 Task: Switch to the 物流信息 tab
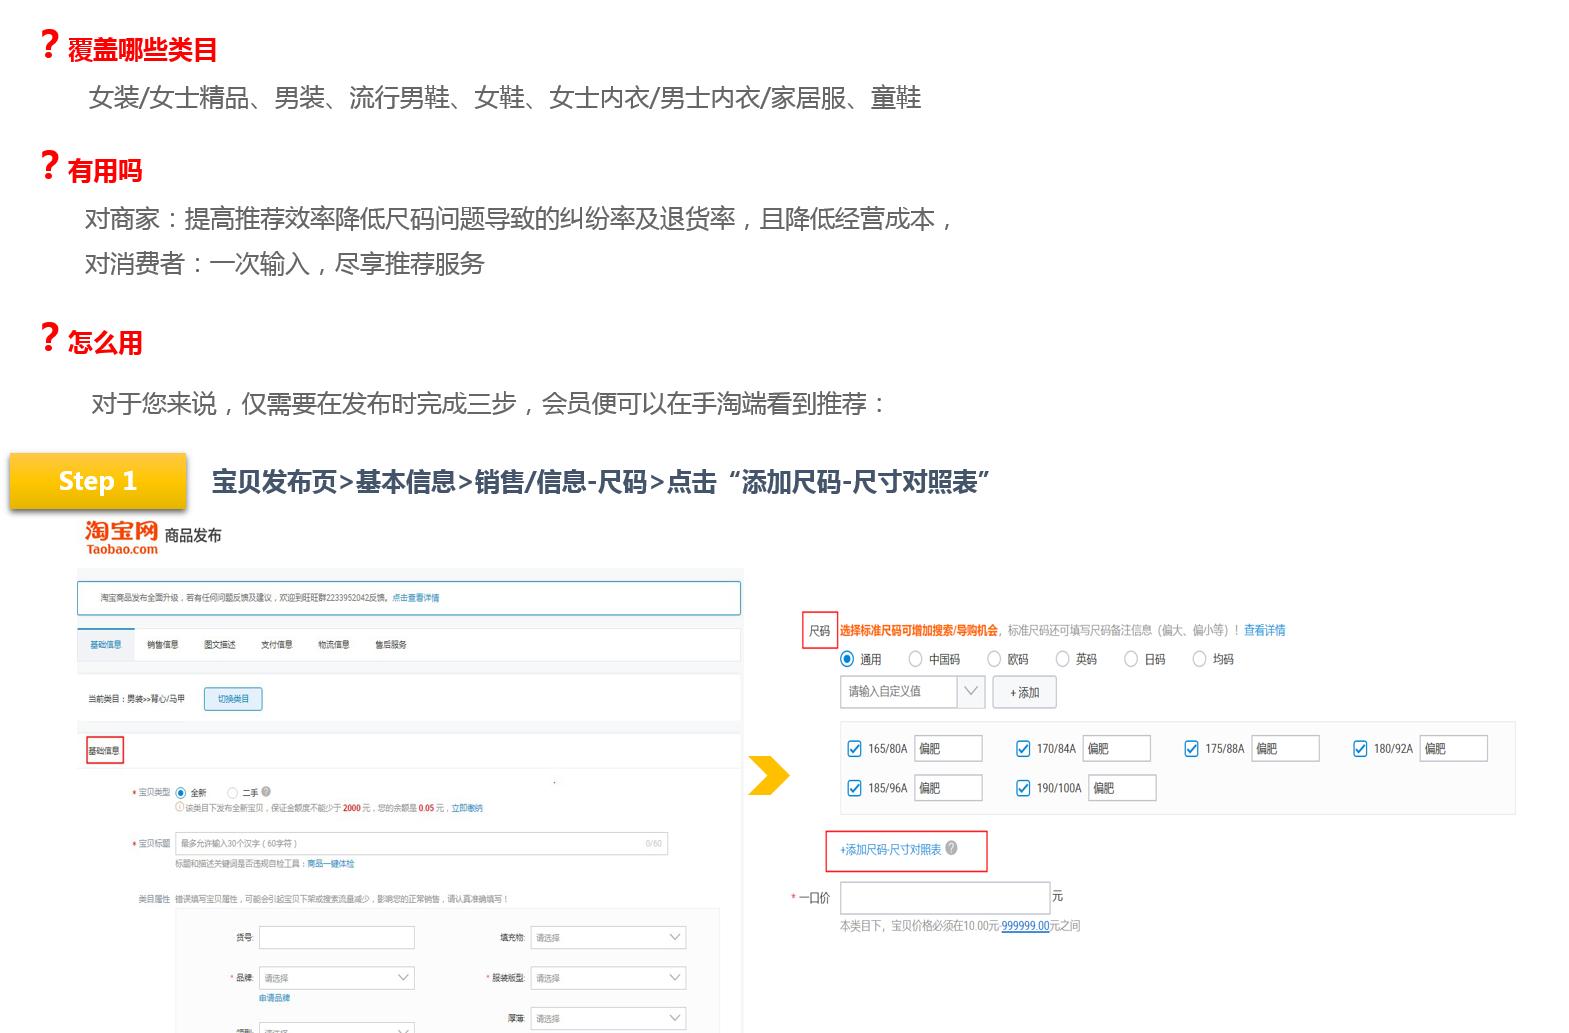tap(334, 645)
